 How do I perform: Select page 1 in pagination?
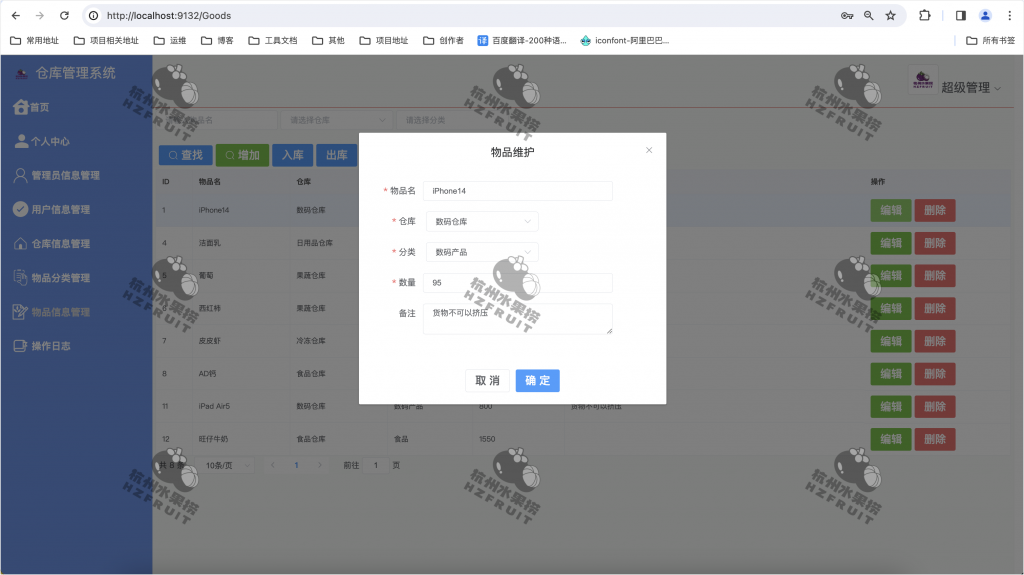coord(296,465)
